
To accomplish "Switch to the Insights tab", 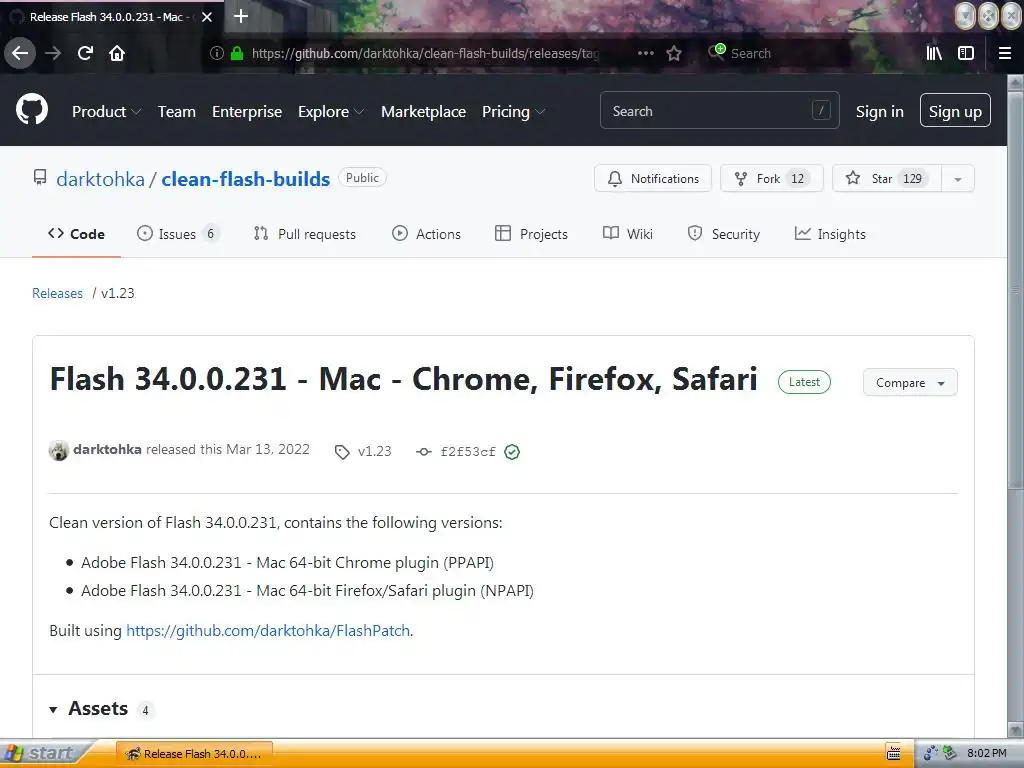I will tap(830, 234).
